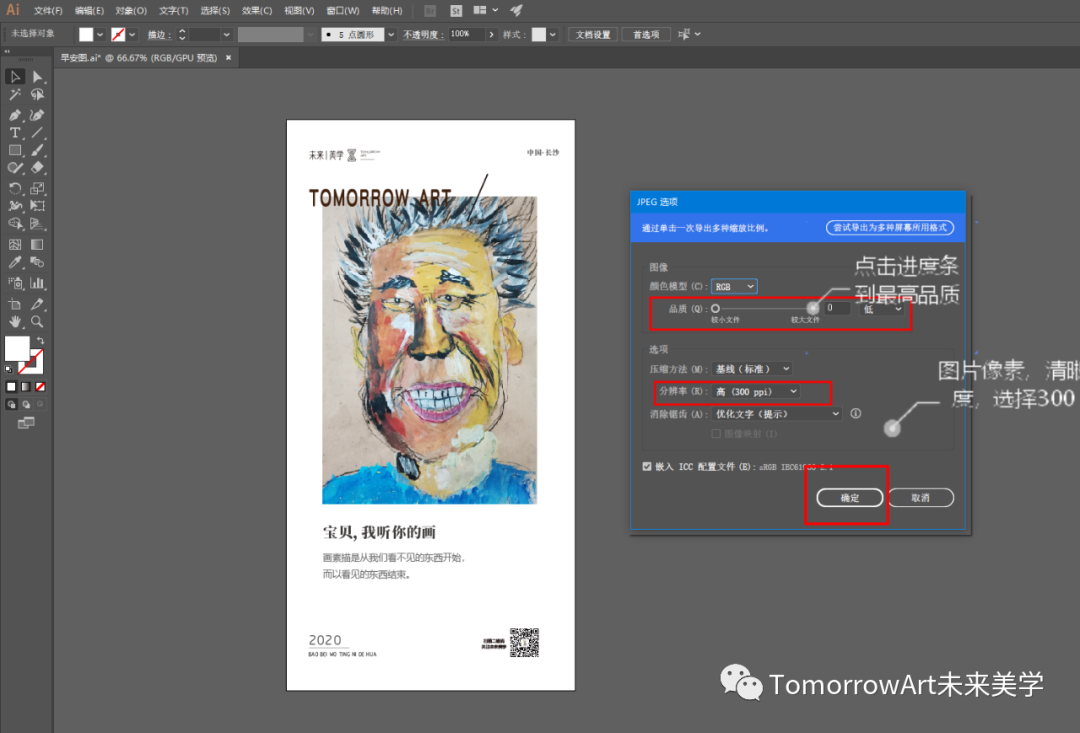Select the Hand tool
This screenshot has height=733, width=1080.
pos(15,322)
